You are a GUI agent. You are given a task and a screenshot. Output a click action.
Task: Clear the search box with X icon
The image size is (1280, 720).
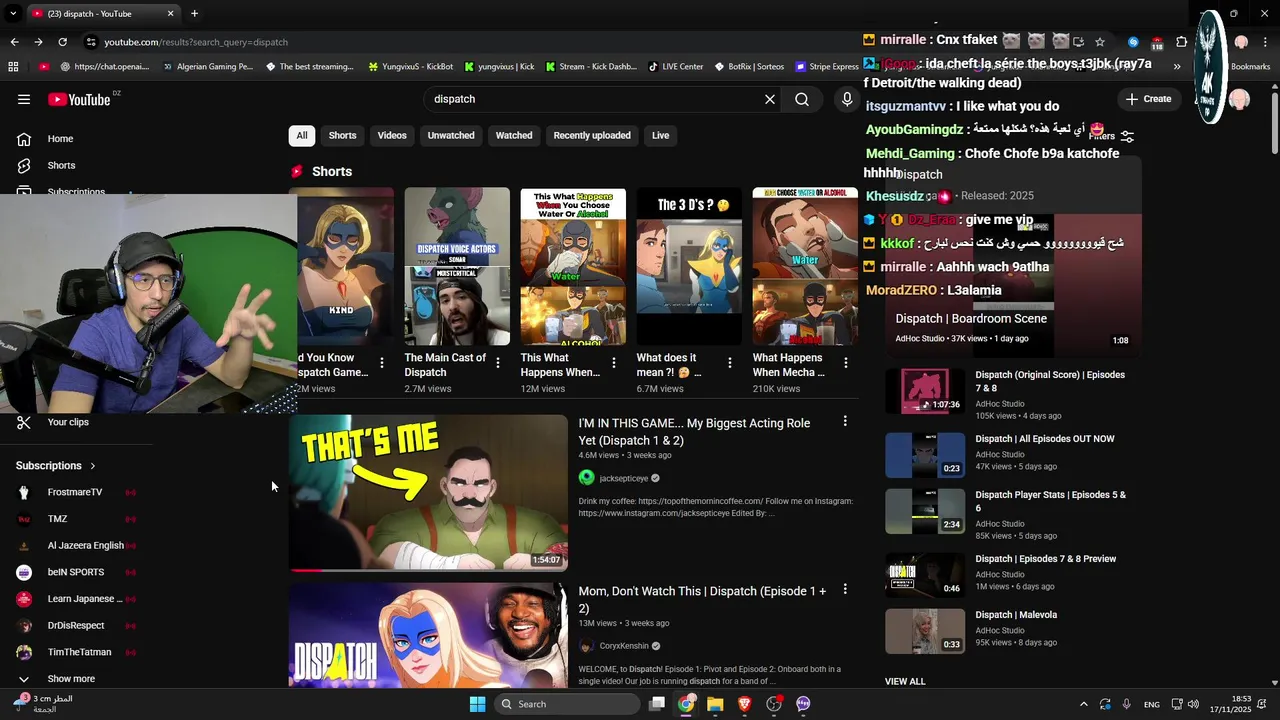tap(770, 99)
